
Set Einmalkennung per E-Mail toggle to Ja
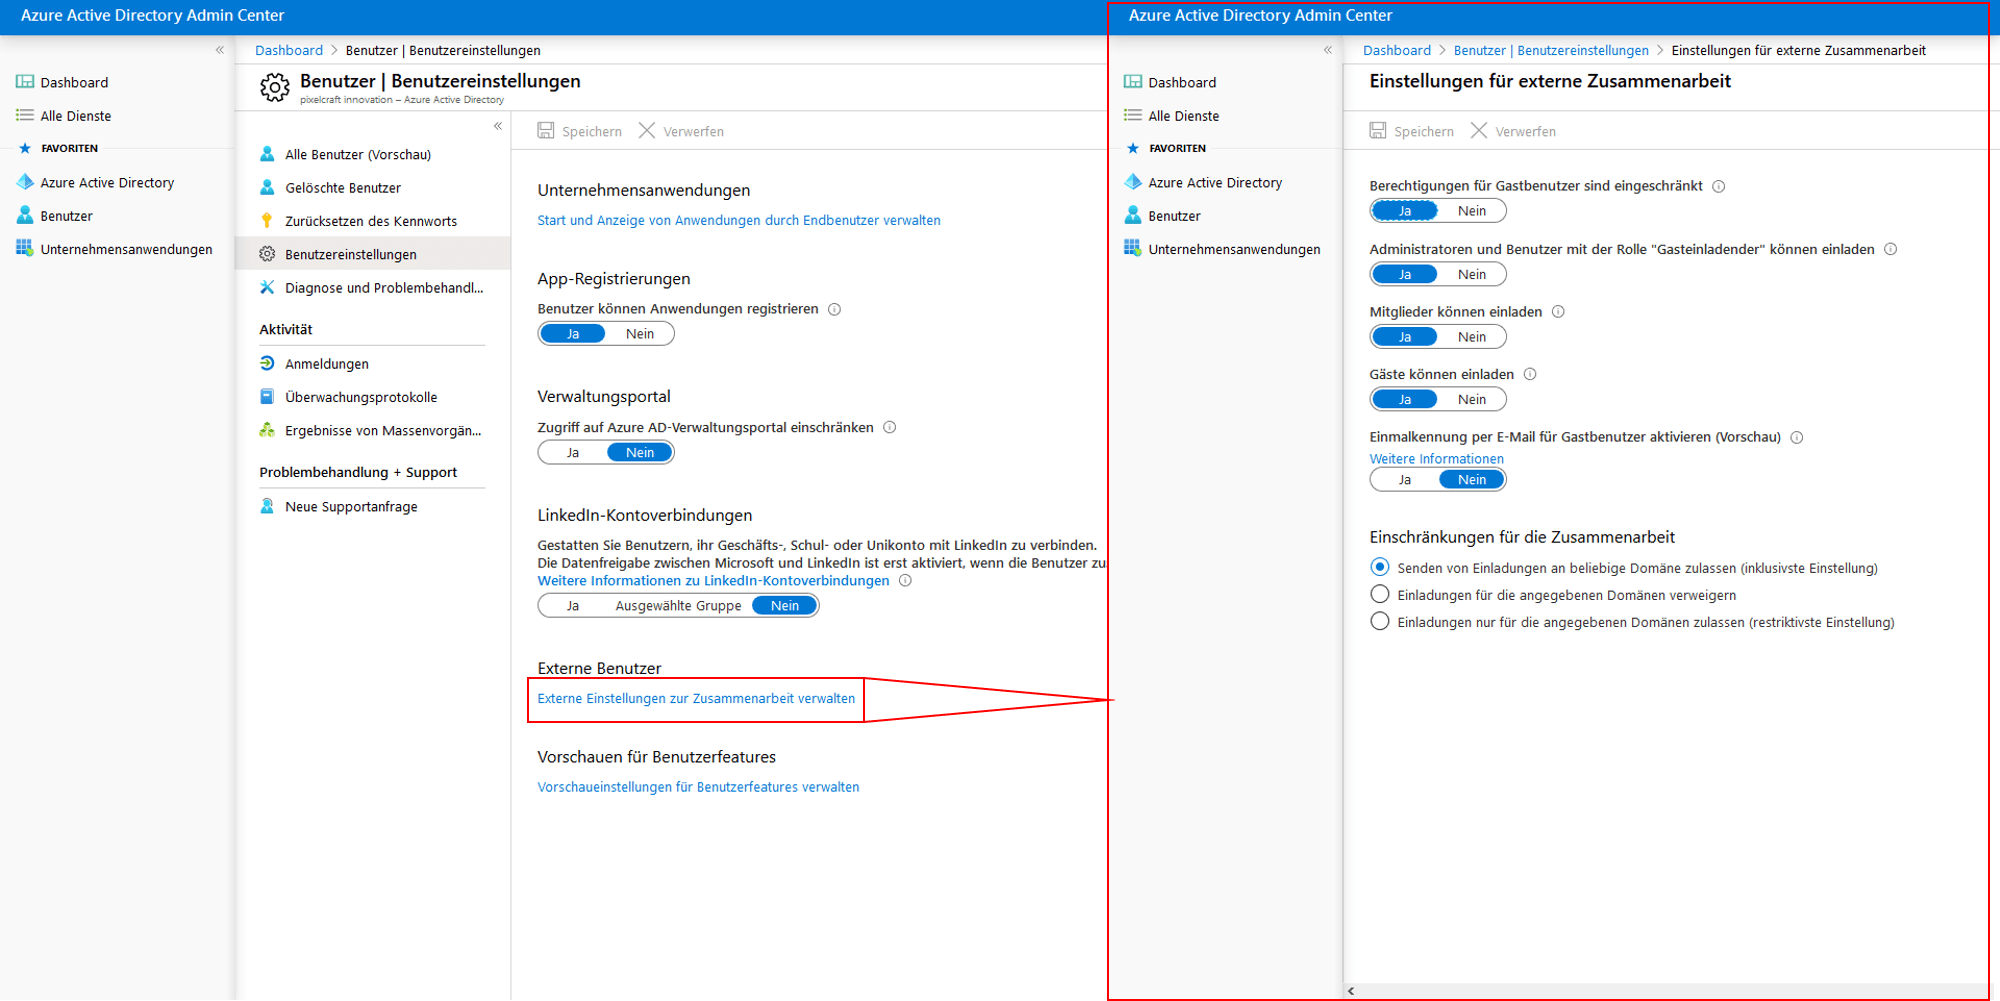[x=1405, y=480]
